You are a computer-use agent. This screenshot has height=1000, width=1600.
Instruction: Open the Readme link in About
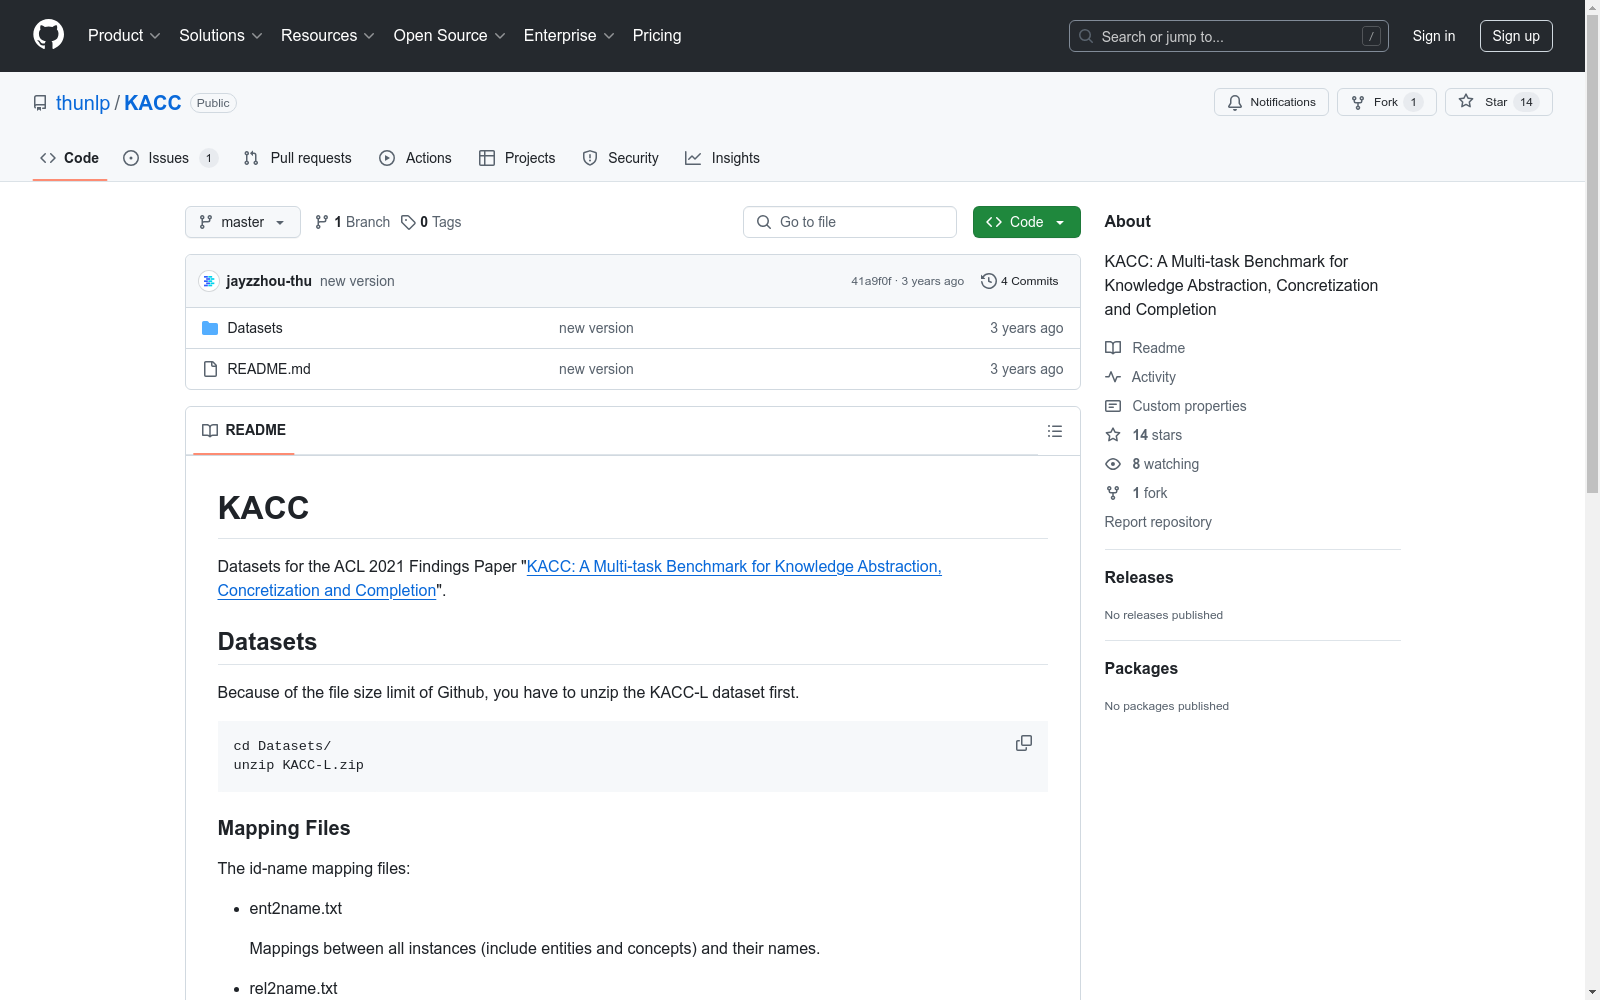coord(1145,348)
